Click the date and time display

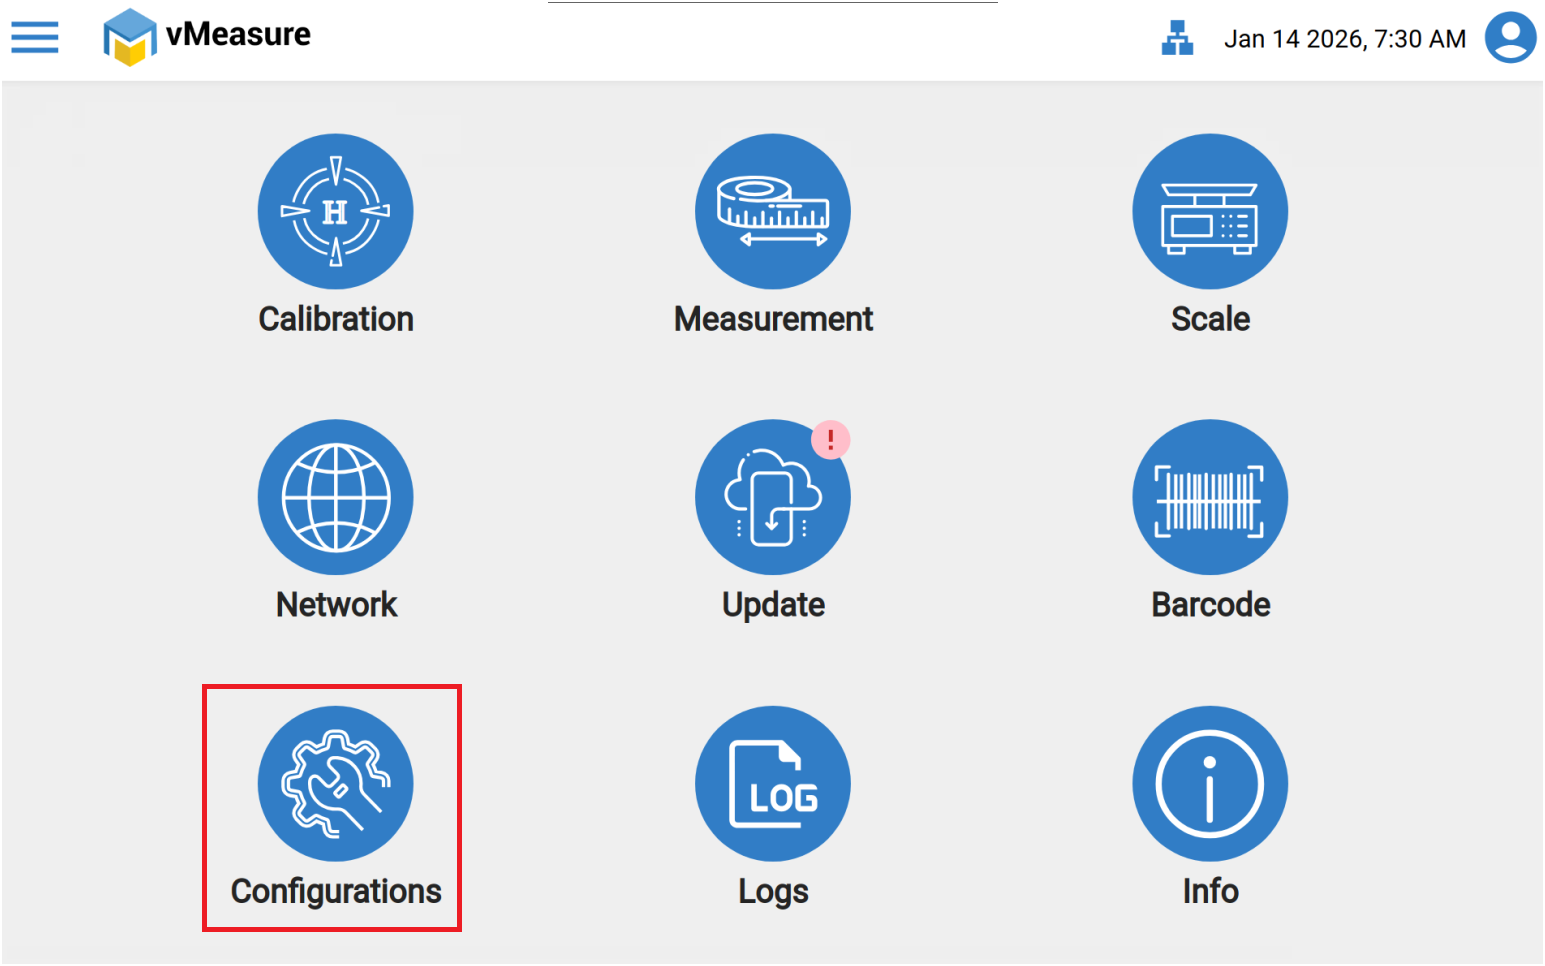[1344, 39]
